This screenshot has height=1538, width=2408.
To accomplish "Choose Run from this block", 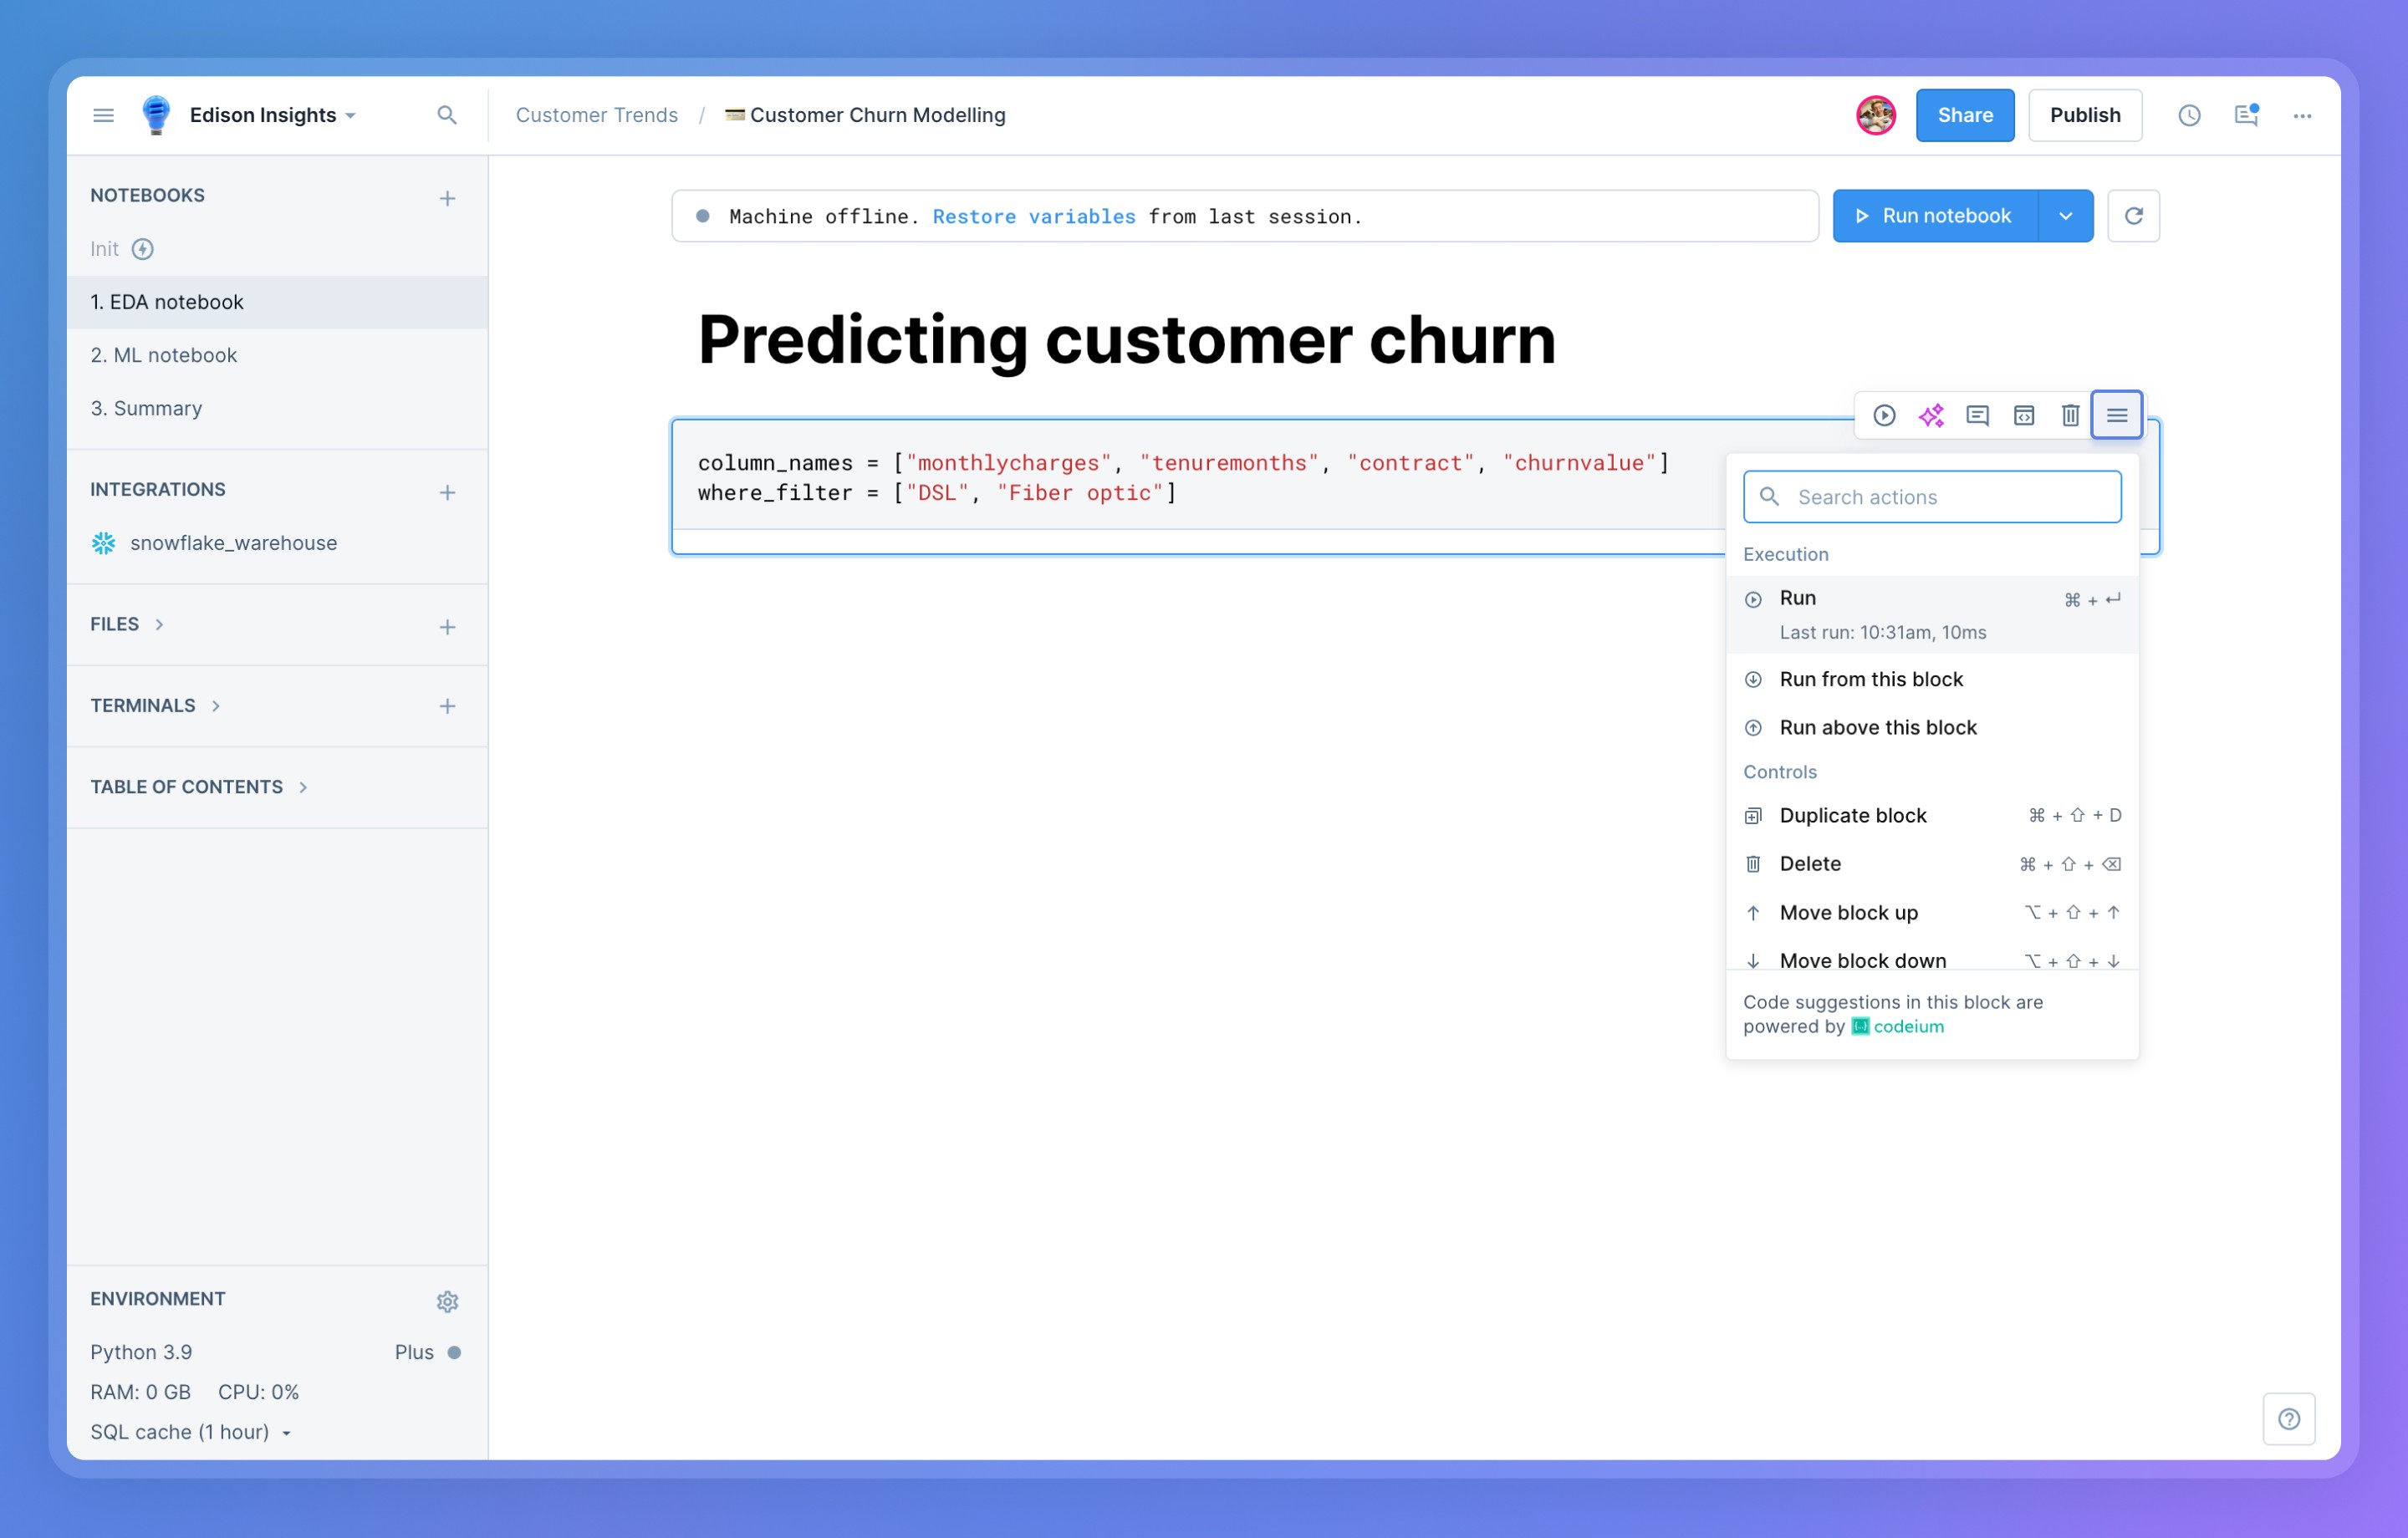I will (1870, 679).
